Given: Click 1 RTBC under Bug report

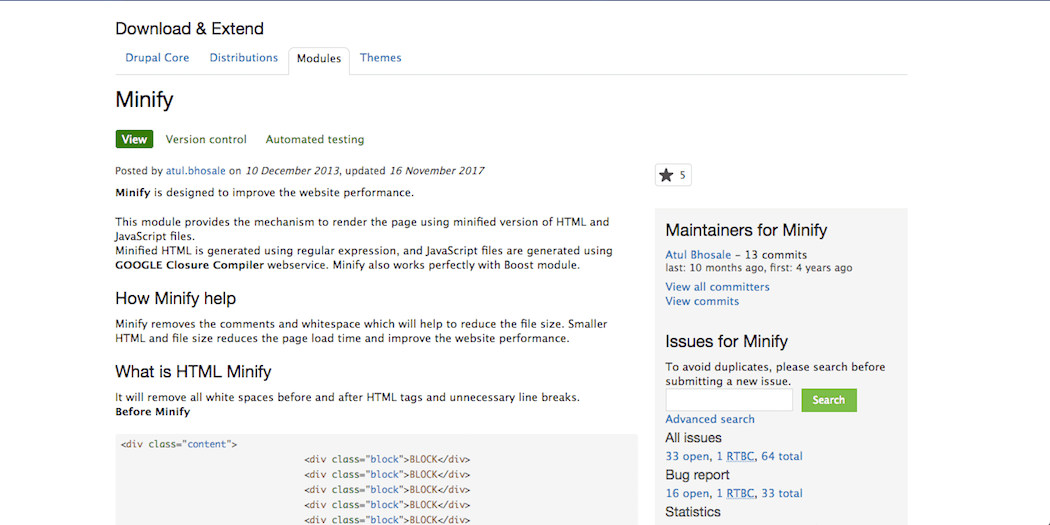Looking at the screenshot, I should 736,493.
